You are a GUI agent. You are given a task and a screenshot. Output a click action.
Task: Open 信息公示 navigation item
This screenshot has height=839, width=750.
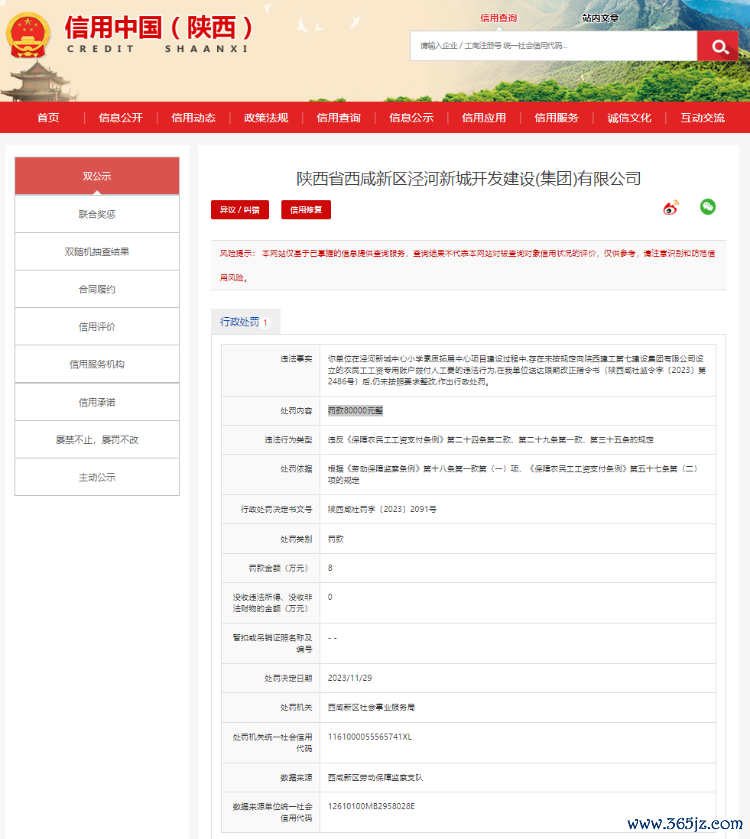coord(411,118)
